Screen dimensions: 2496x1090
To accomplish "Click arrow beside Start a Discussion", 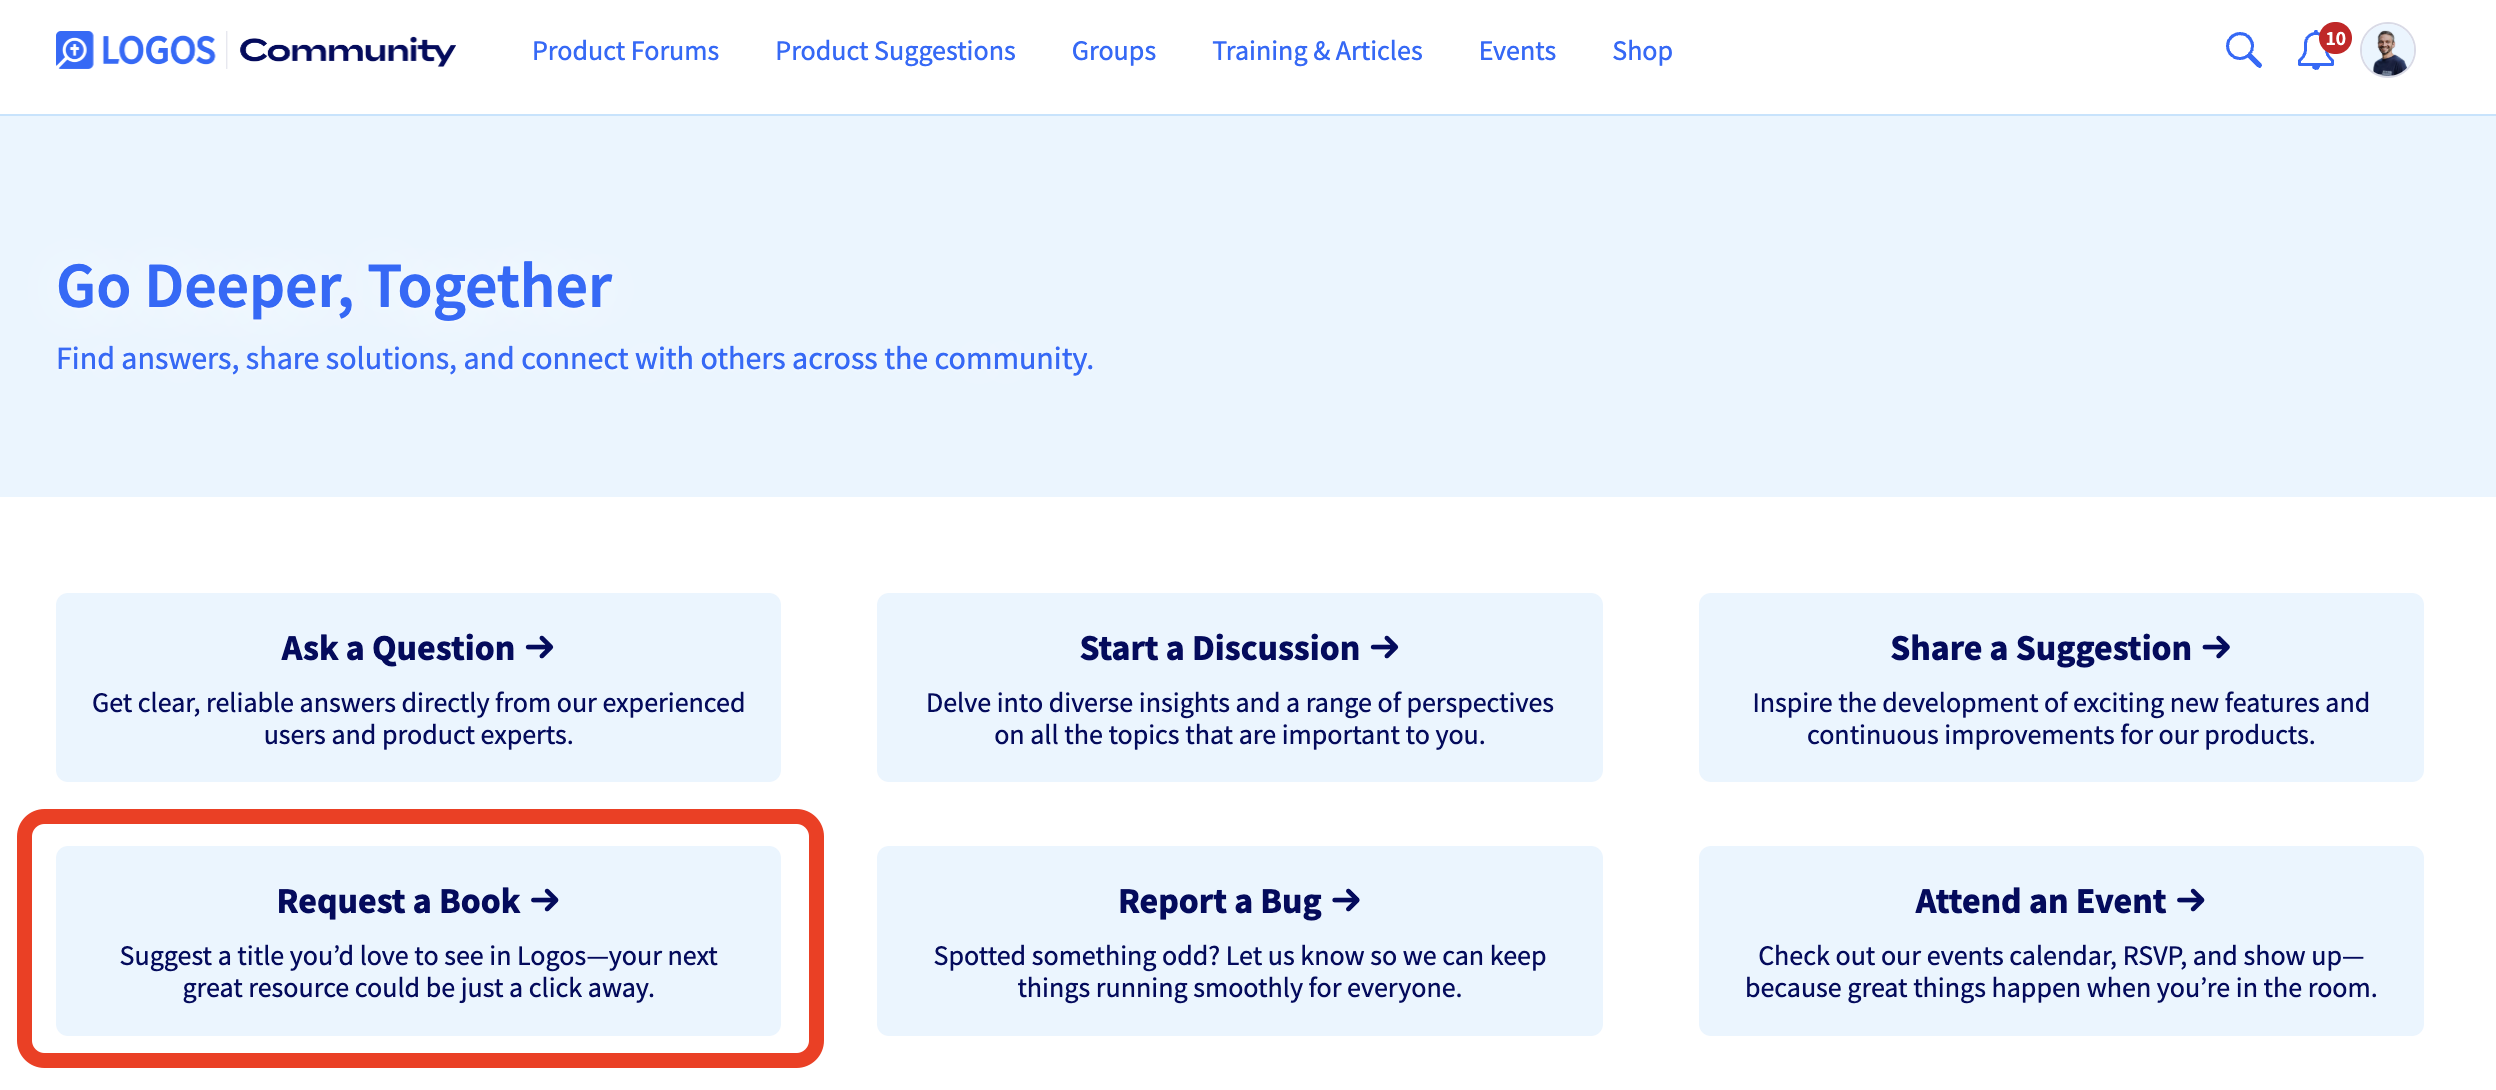I will [1385, 648].
